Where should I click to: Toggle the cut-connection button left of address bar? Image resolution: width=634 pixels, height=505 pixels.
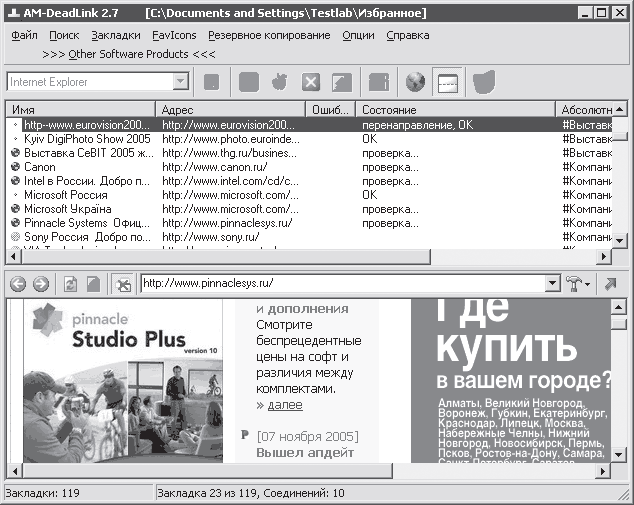click(x=123, y=284)
